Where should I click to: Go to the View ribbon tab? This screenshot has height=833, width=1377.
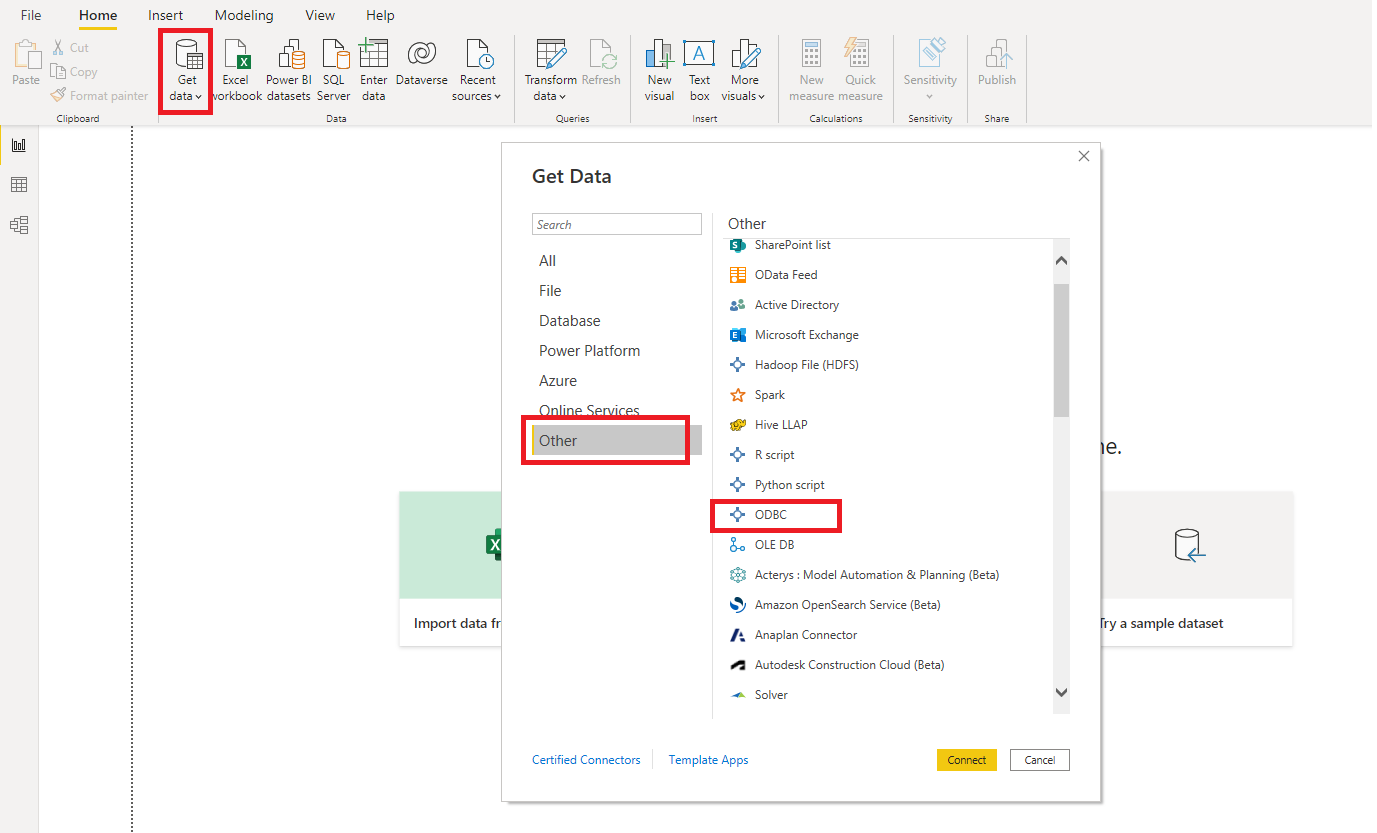pyautogui.click(x=320, y=15)
